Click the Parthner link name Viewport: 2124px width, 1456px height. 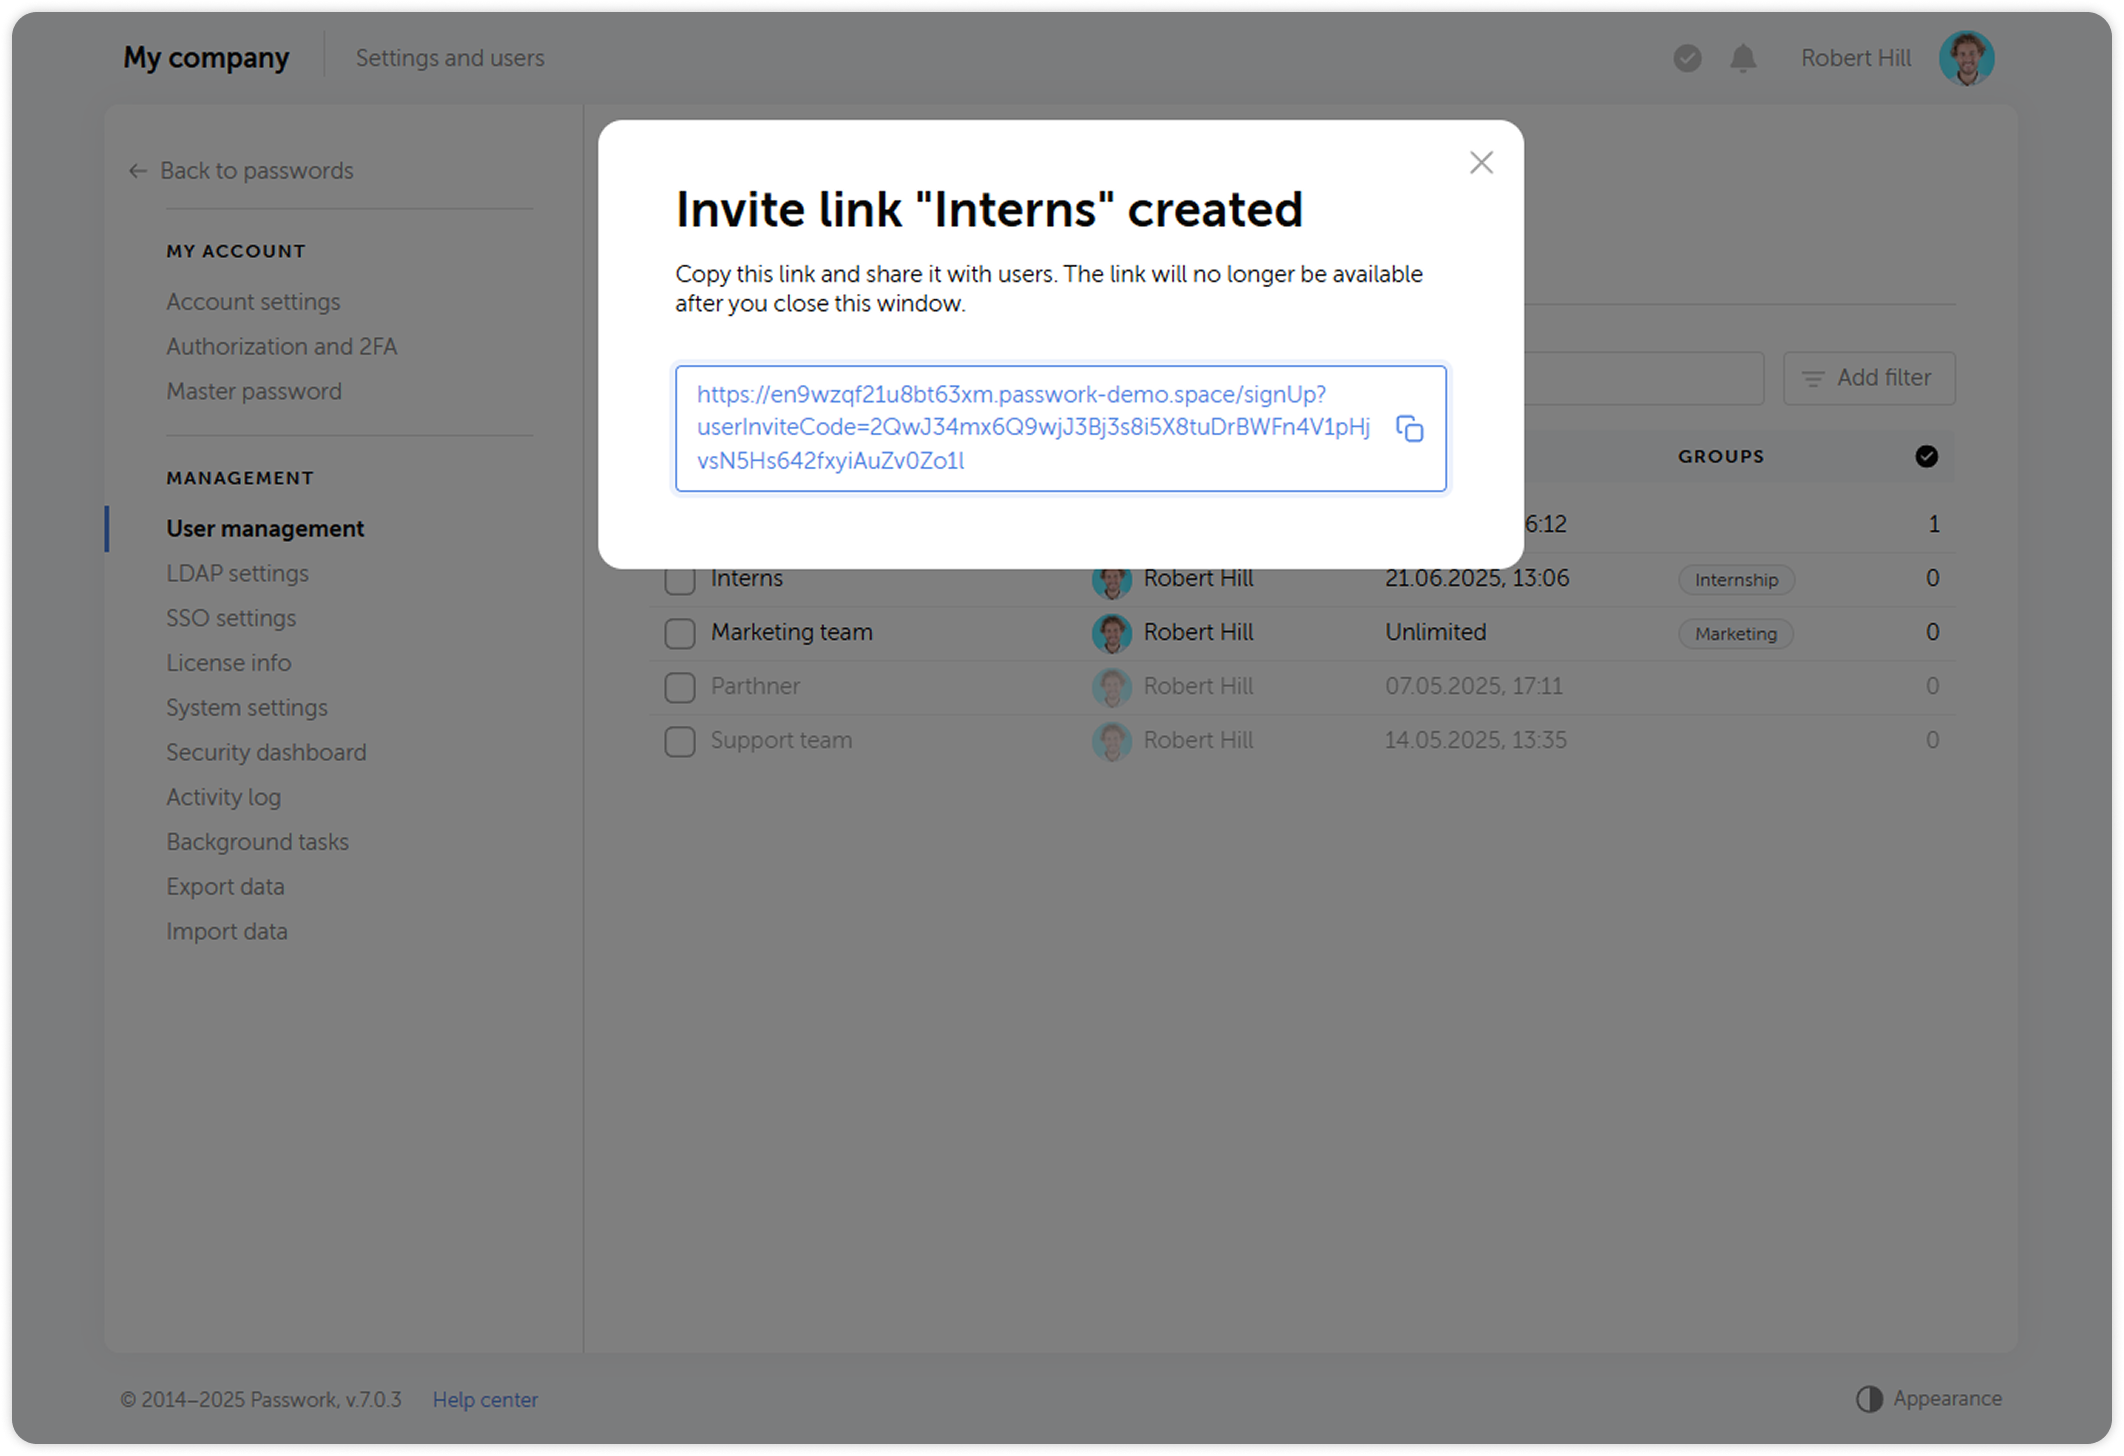(755, 686)
